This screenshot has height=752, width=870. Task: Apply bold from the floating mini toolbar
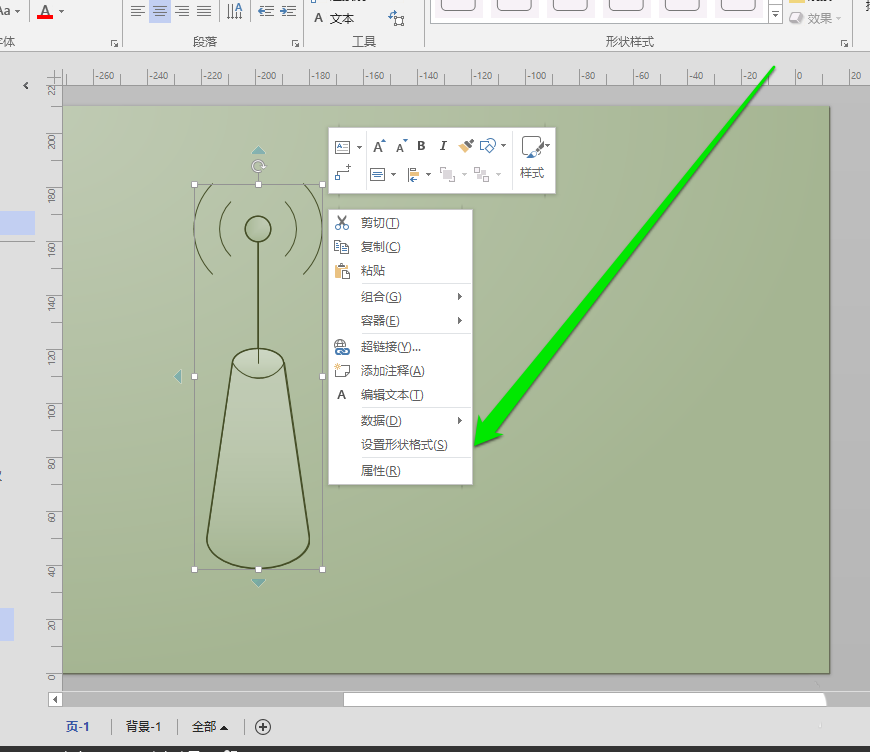(421, 146)
